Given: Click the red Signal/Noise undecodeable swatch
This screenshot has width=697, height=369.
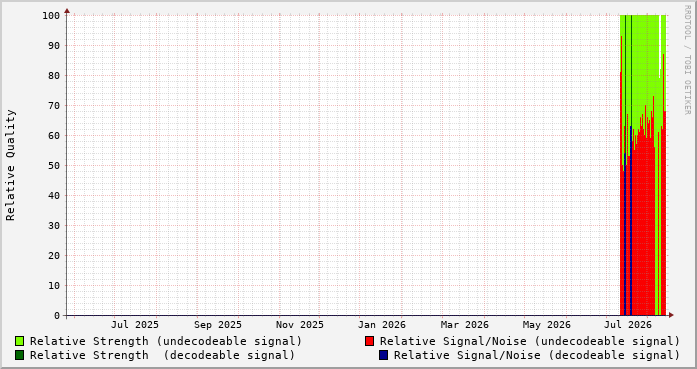Looking at the screenshot, I should click(x=369, y=341).
